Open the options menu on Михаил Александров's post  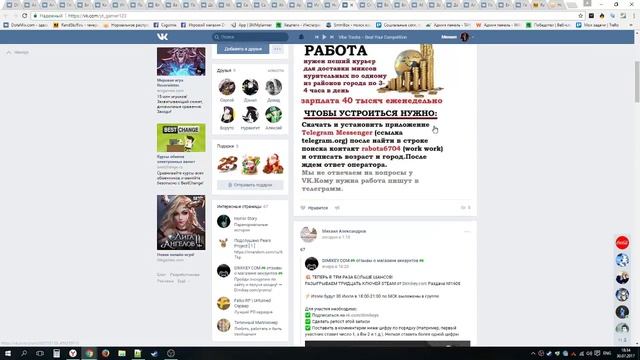[467, 231]
